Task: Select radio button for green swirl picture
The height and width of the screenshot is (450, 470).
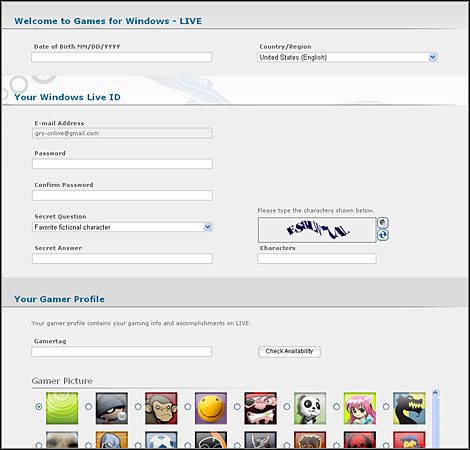Action: pyautogui.click(x=39, y=407)
